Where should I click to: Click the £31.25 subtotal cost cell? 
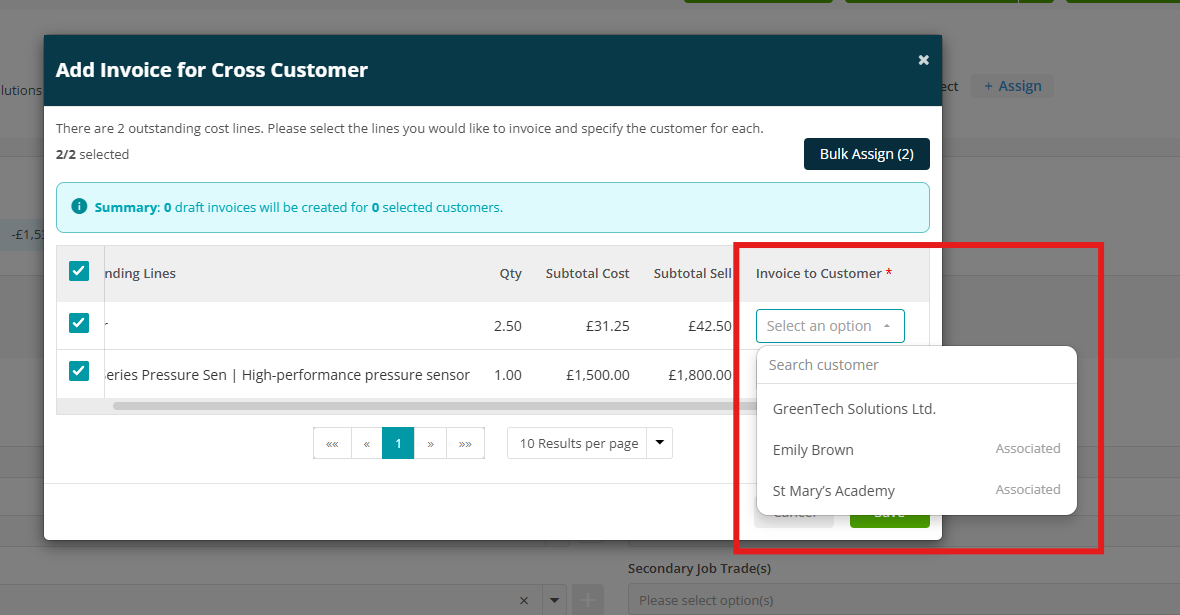607,326
